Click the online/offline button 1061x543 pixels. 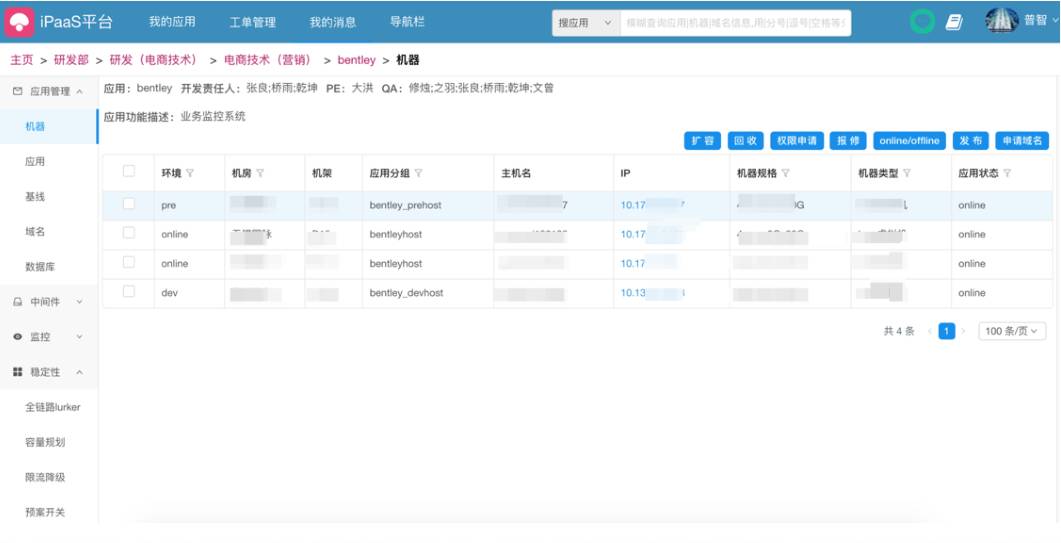coord(909,141)
